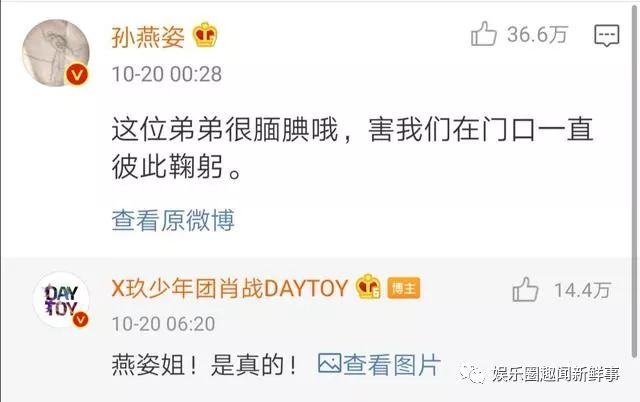This screenshot has height=402, width=640.
Task: Like 孙燕姿's comment with thumbs-up icon
Action: [484, 34]
